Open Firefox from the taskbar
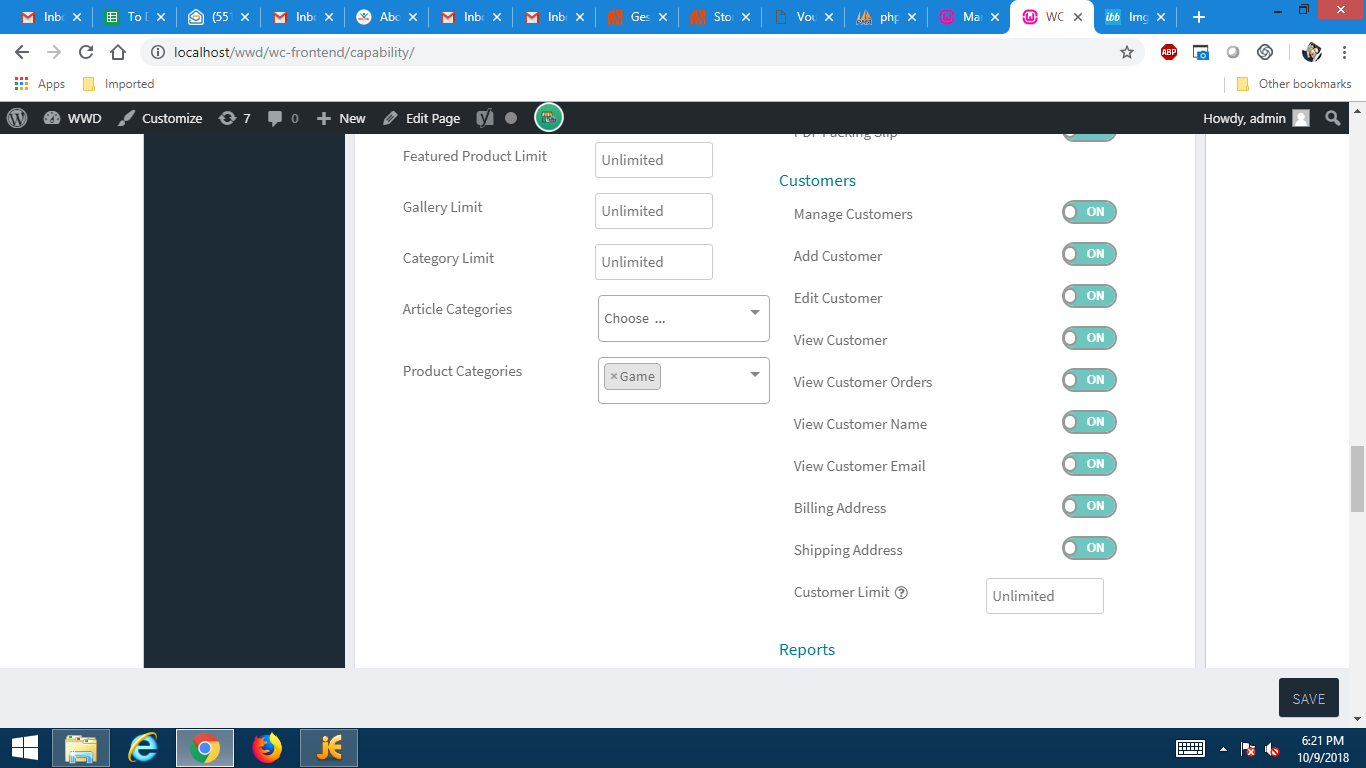The width and height of the screenshot is (1366, 768). tap(267, 748)
